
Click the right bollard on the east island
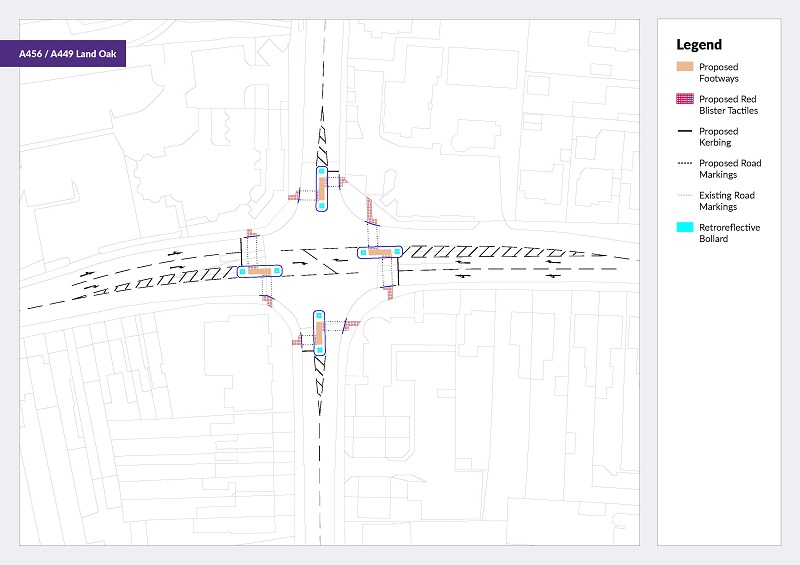coord(397,251)
